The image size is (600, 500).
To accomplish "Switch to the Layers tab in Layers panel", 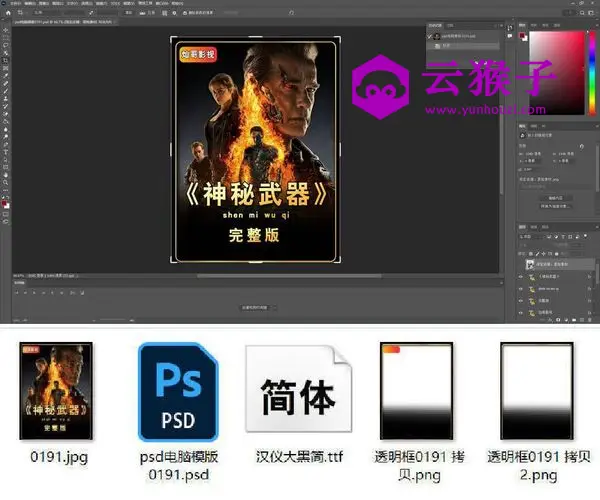I will point(522,227).
